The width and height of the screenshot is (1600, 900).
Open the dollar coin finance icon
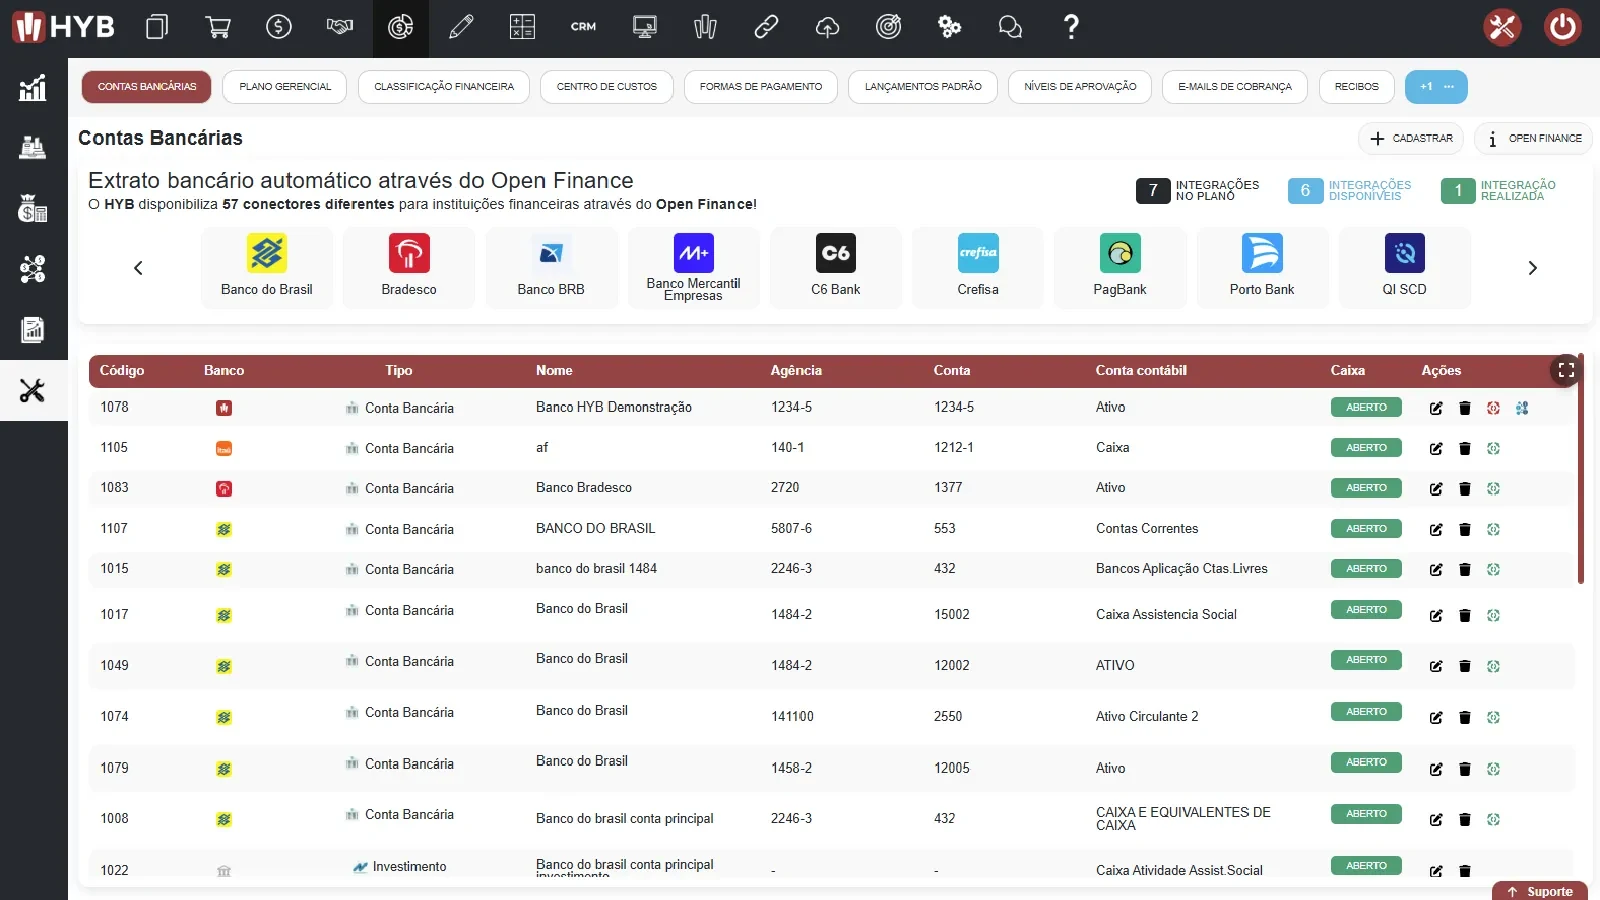[x=279, y=27]
